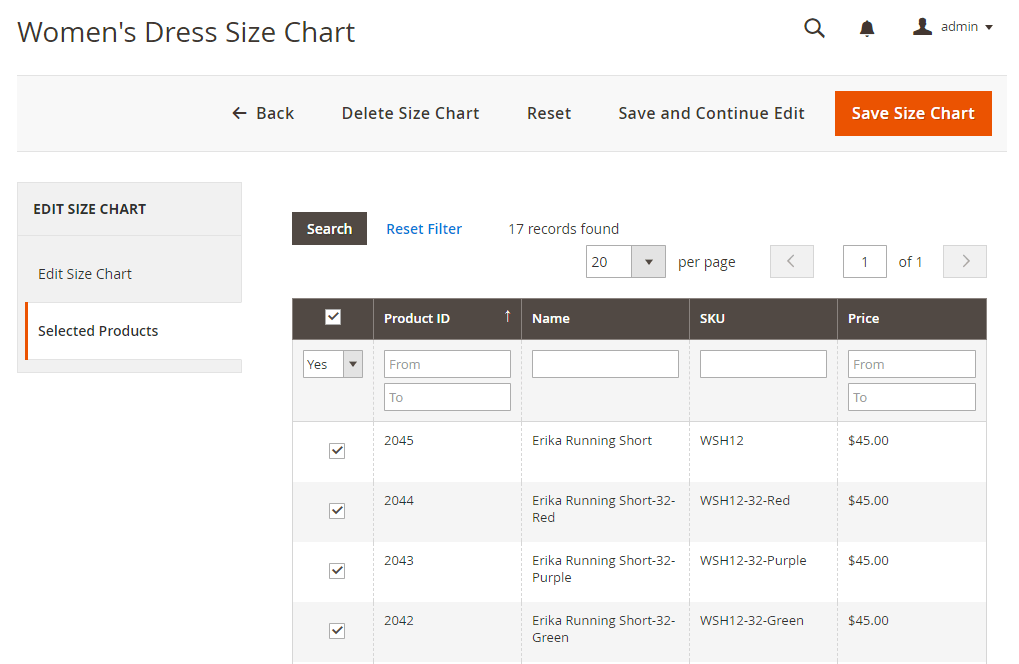Screen dimensions: 1019x664
Task: Toggle the select-all header checkbox
Action: [x=333, y=317]
